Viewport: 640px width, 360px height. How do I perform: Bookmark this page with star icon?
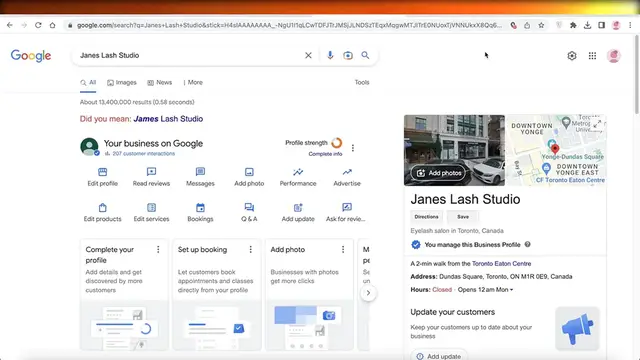pos(541,25)
